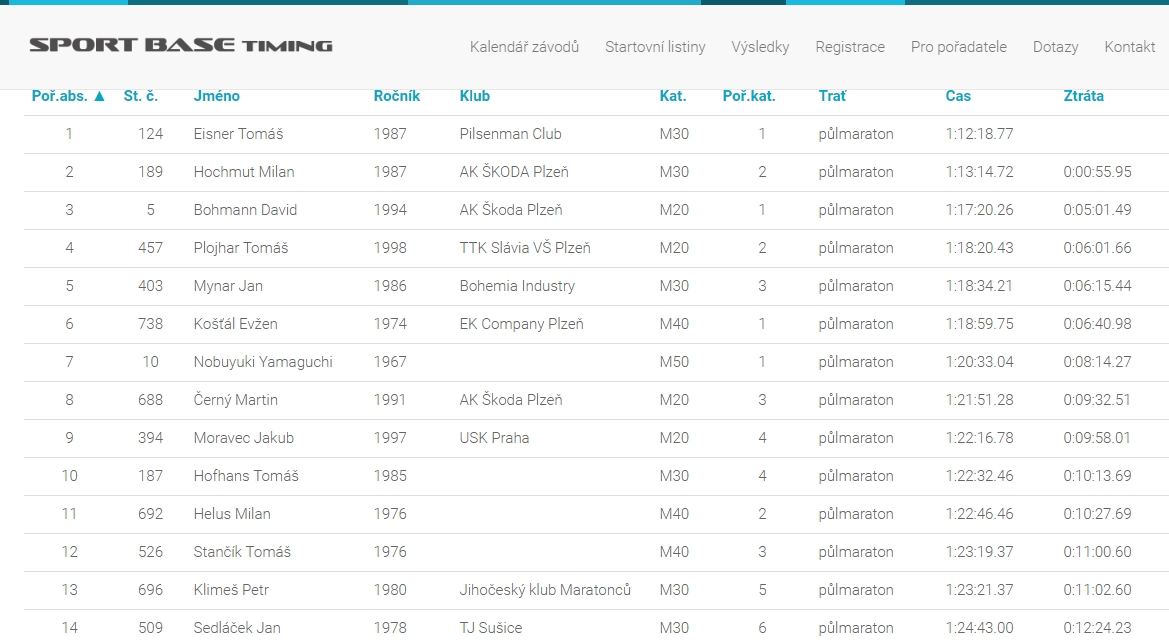Click the club TJ Sušice

(491, 629)
